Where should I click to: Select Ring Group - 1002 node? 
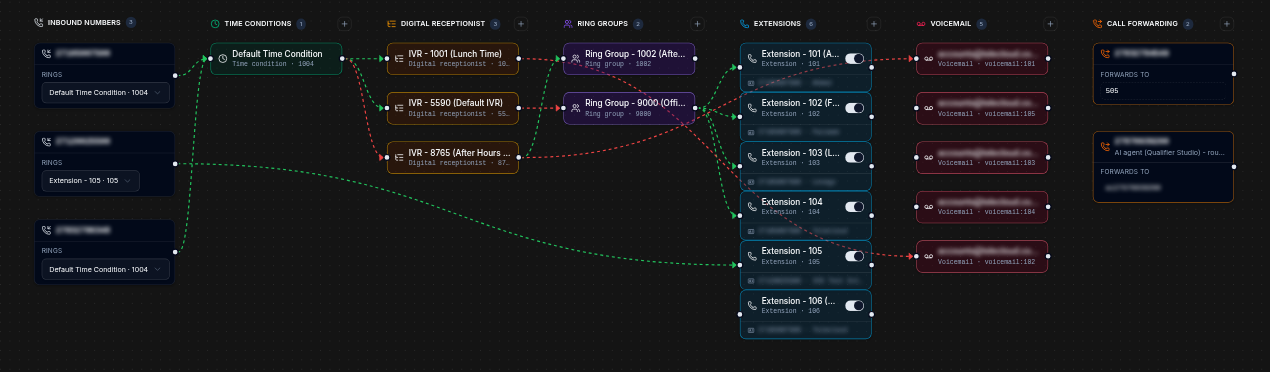[x=629, y=58]
